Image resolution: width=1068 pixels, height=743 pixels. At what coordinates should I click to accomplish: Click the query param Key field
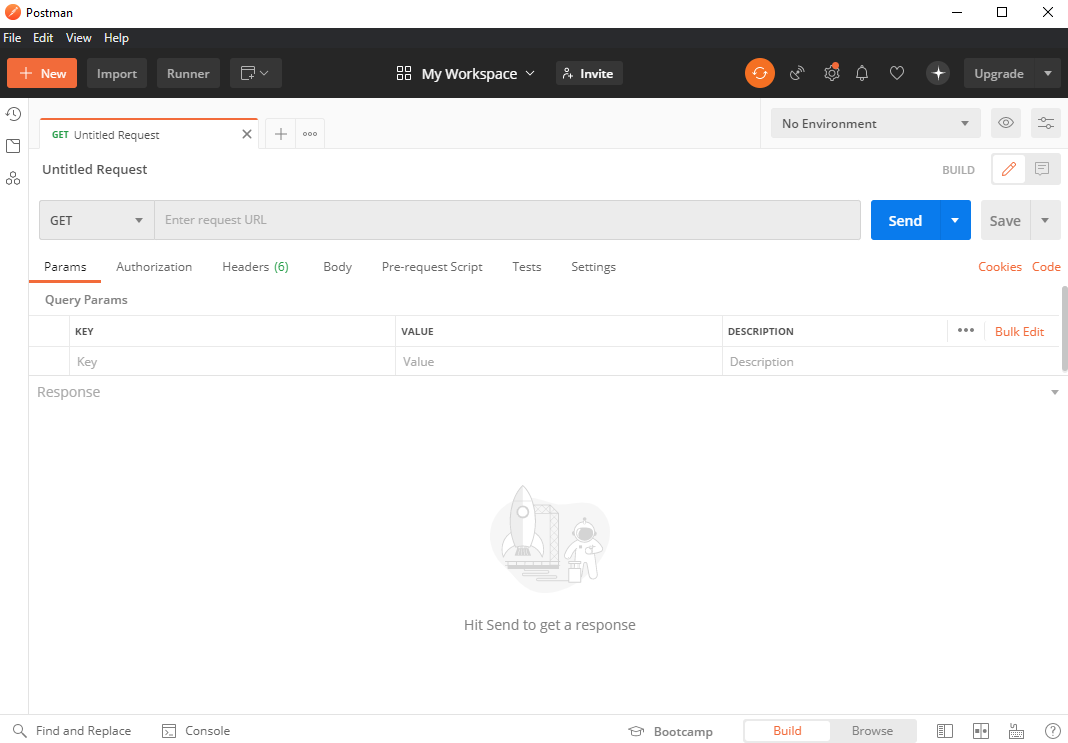(232, 362)
